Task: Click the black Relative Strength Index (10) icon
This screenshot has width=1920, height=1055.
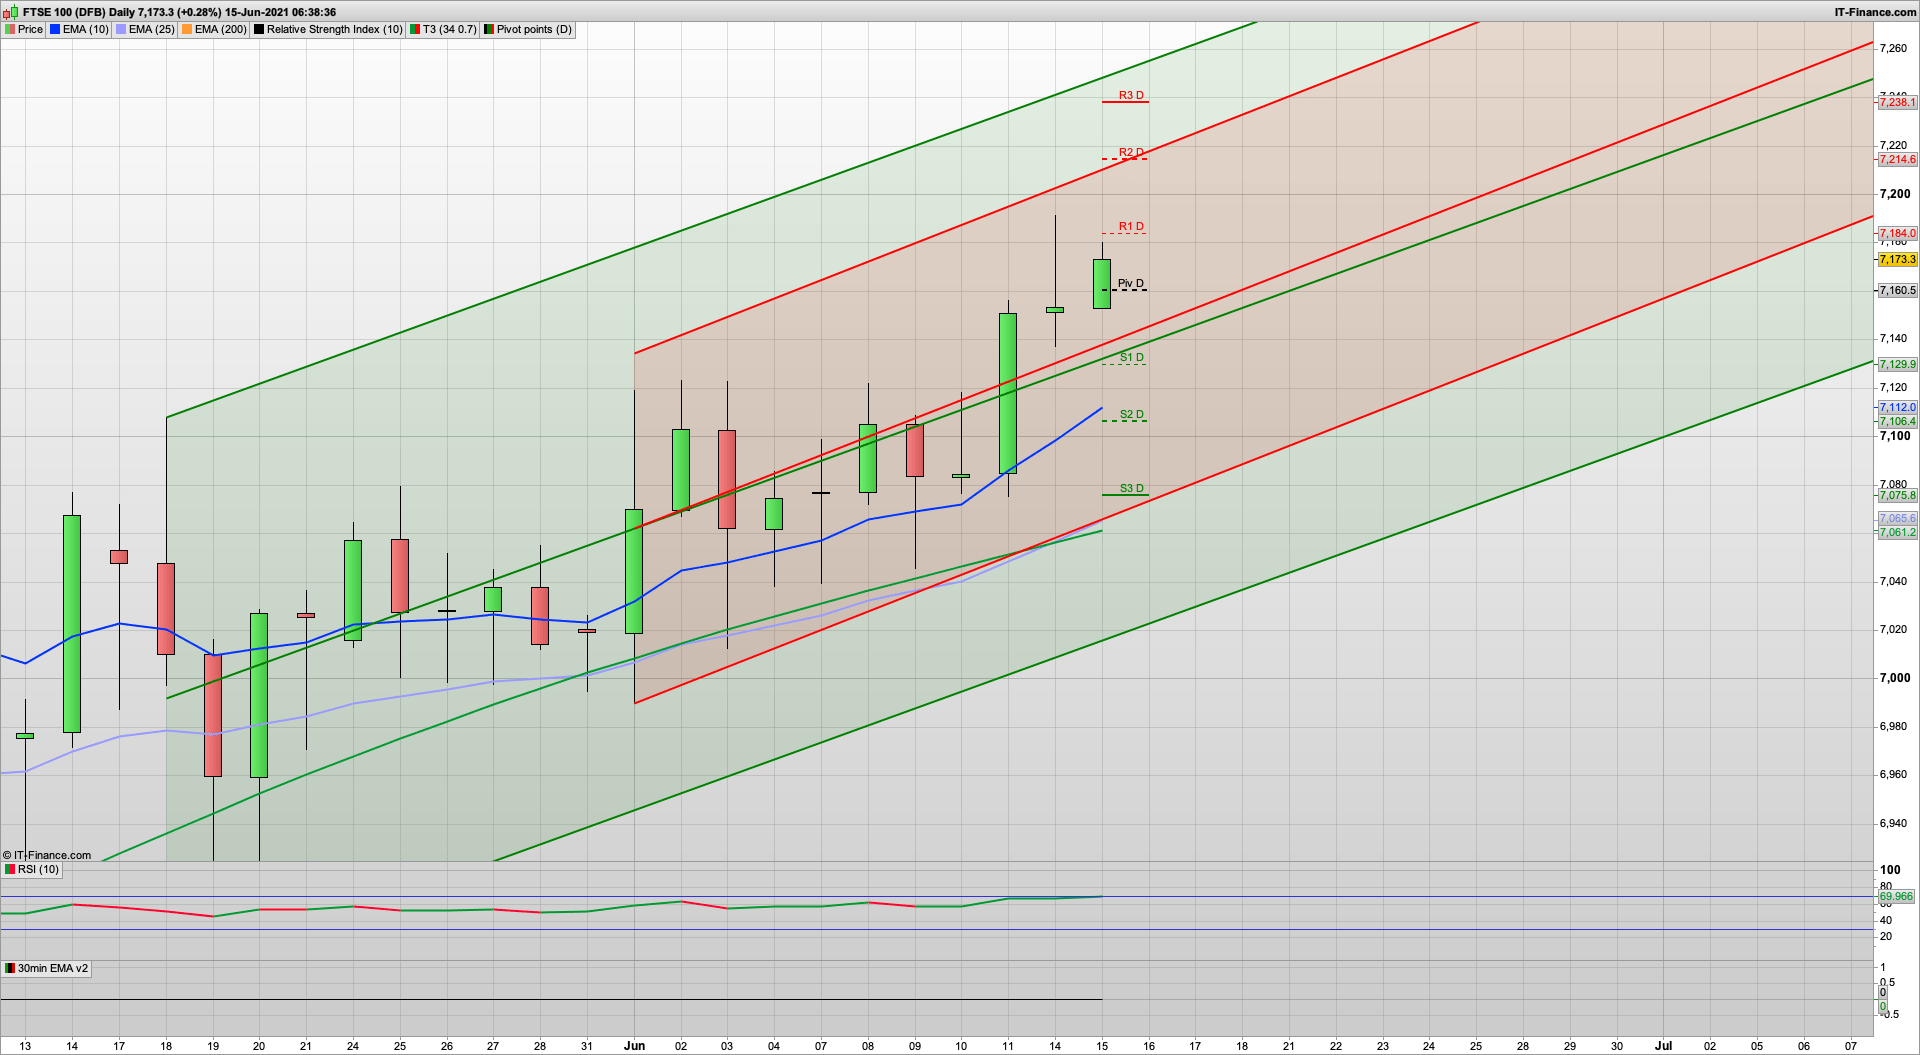Action: pyautogui.click(x=259, y=30)
